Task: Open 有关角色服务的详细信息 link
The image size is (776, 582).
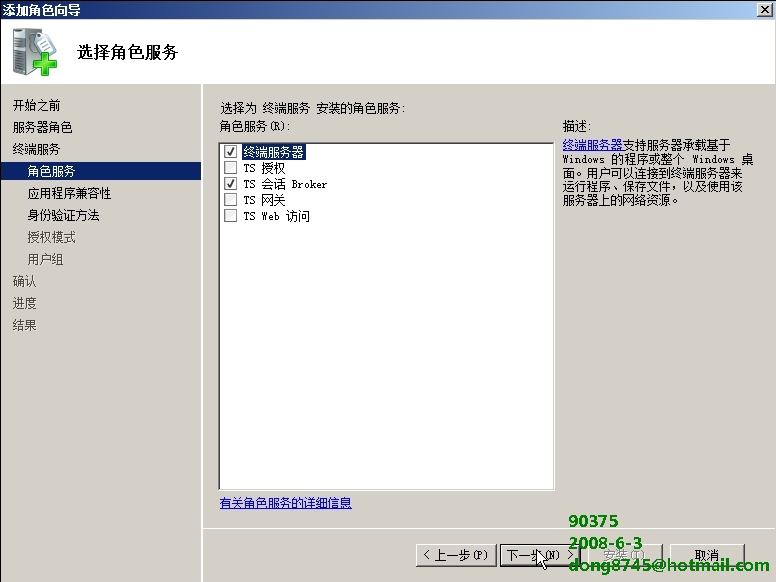Action: (x=286, y=503)
